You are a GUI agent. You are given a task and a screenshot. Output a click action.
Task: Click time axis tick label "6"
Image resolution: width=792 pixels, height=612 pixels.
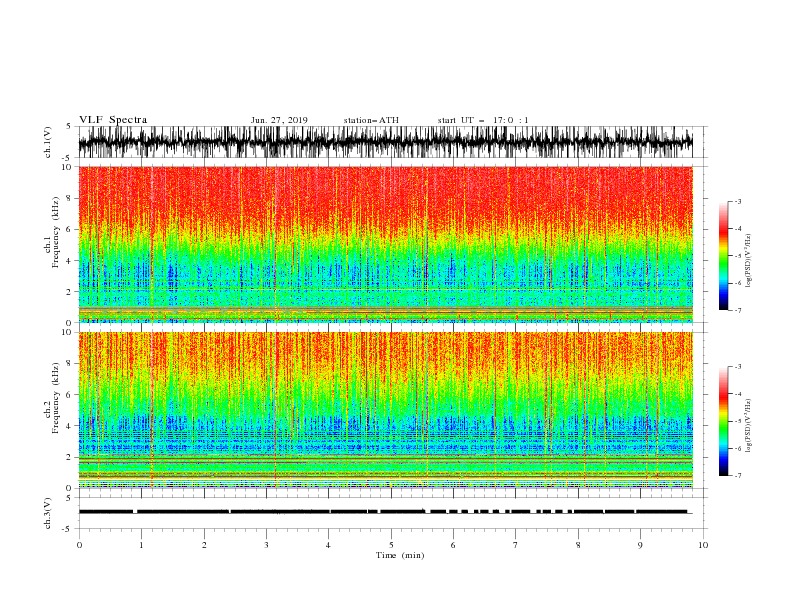(x=453, y=545)
